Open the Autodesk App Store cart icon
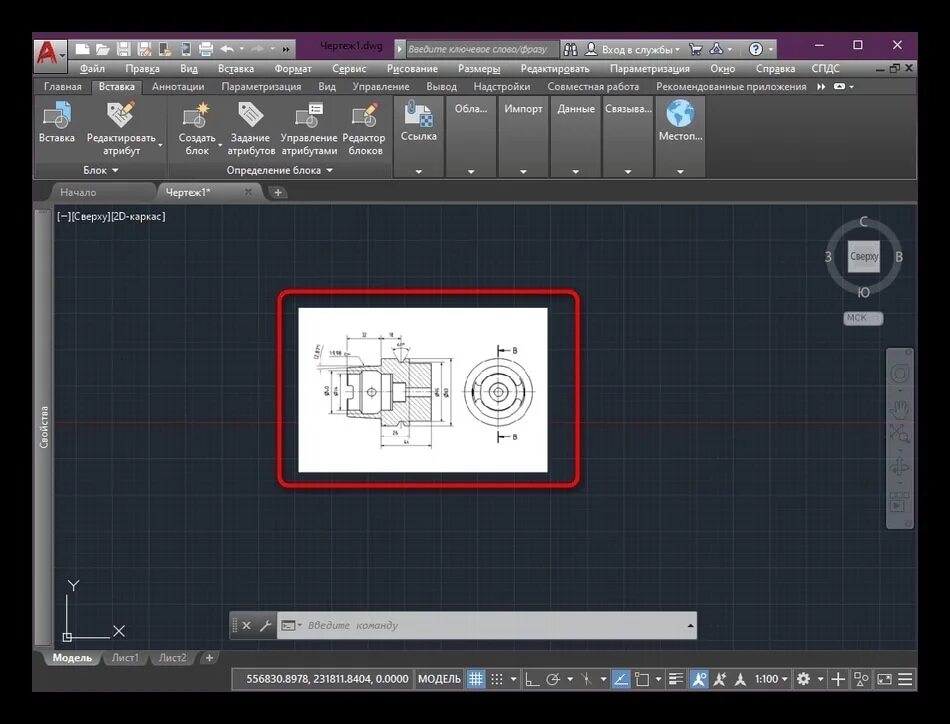Screen dimensions: 950x724 (x=696, y=49)
